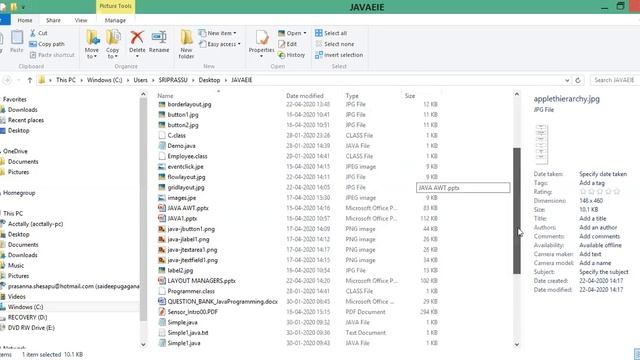
Task: Select the file LAYOUT MANAGERS.pptx
Action: 201,281
